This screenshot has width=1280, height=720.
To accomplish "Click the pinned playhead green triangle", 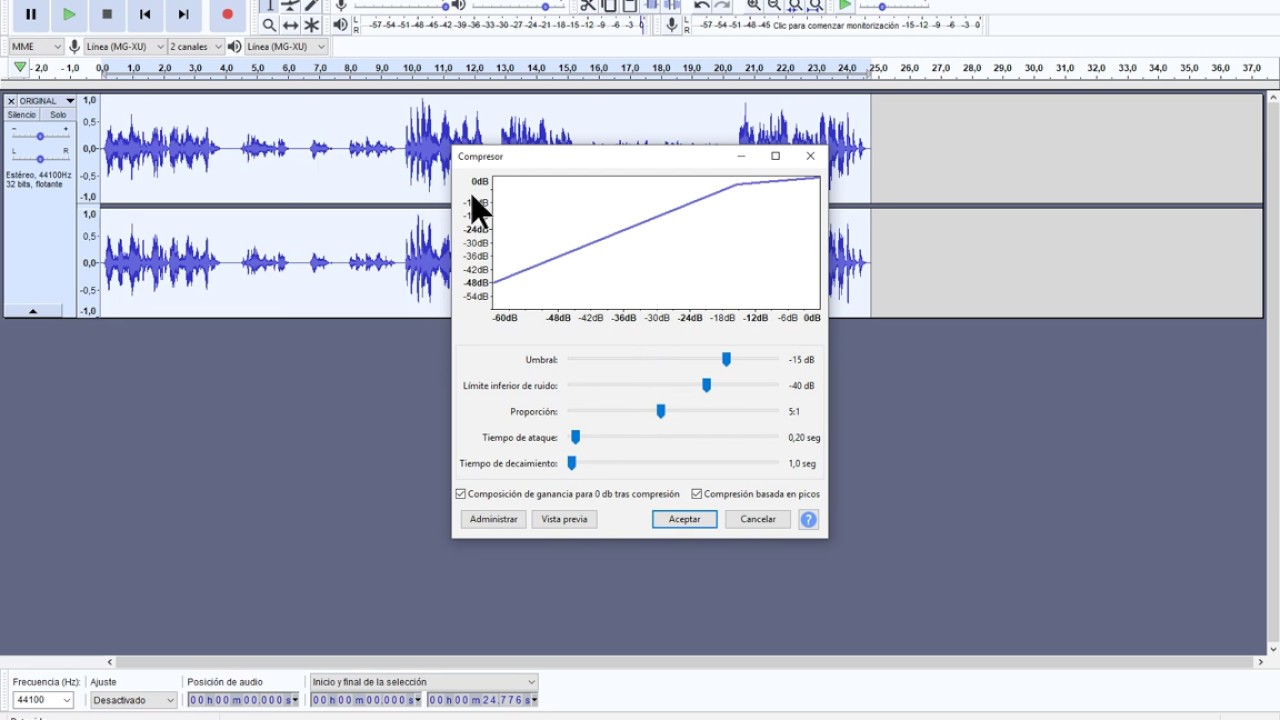I will (20, 68).
